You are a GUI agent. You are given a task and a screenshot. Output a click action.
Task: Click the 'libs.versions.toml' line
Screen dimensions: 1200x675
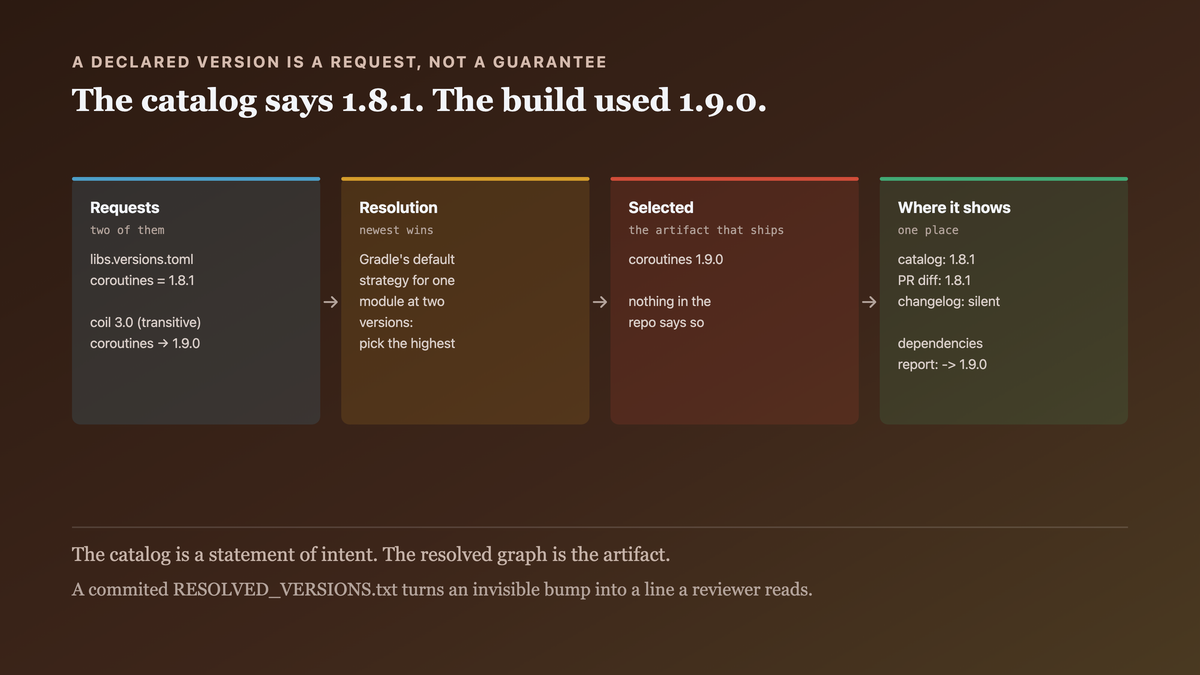142,259
